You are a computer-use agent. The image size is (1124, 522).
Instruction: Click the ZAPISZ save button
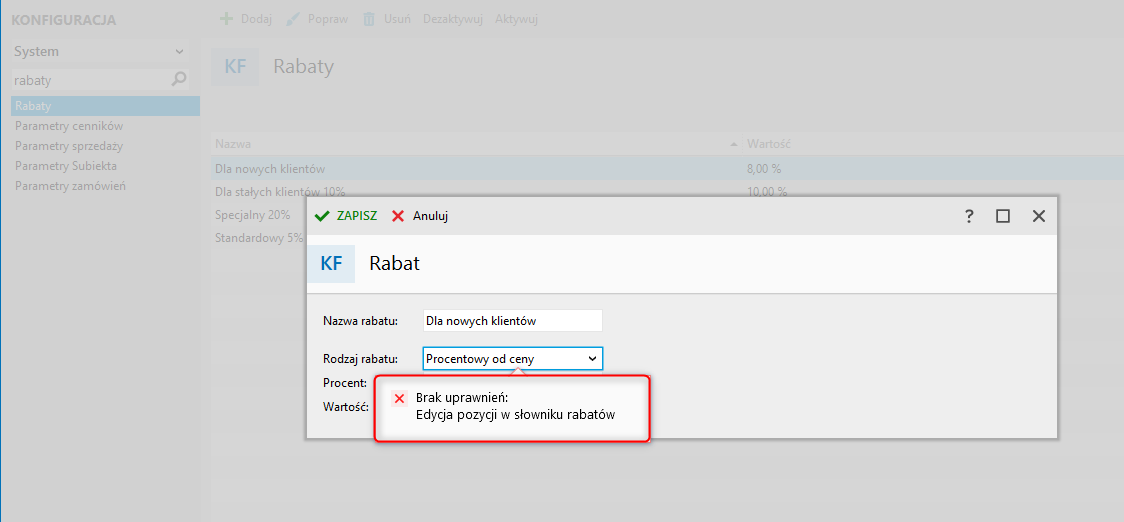[346, 216]
